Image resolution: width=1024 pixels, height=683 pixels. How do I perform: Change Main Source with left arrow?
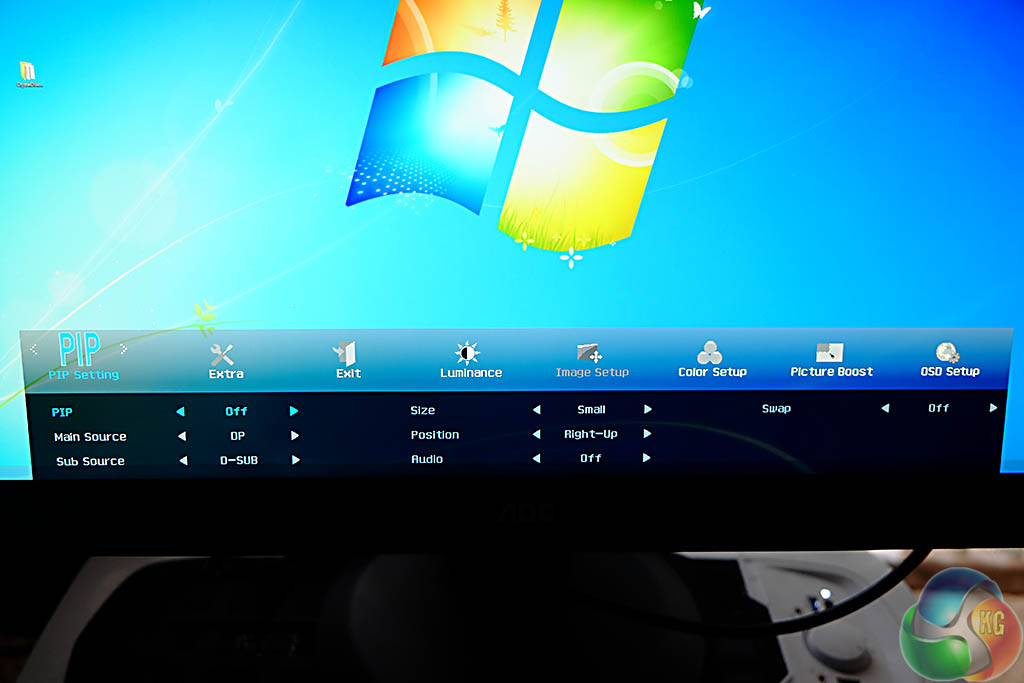click(182, 436)
